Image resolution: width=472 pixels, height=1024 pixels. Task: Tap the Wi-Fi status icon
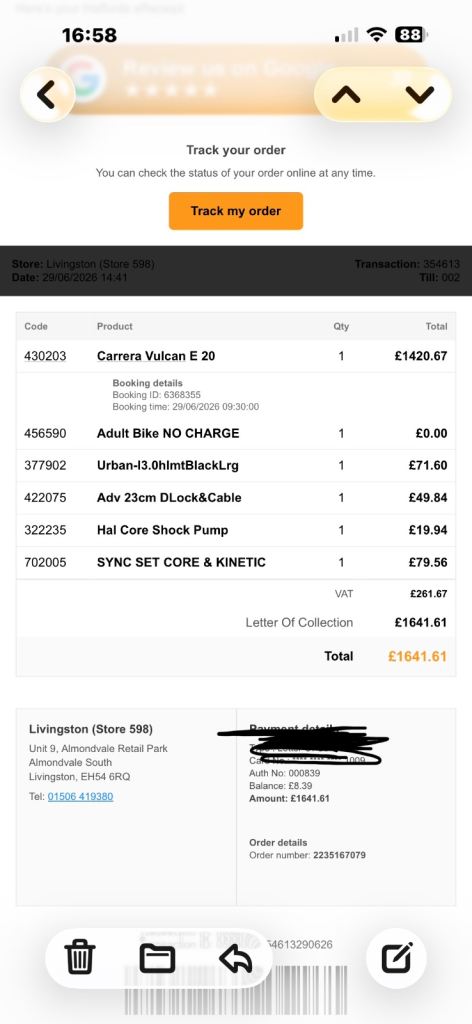[x=376, y=35]
